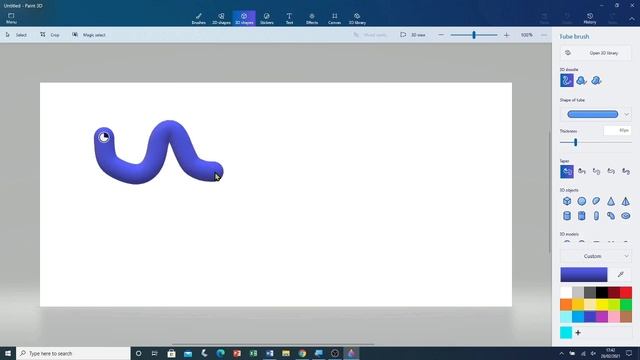Image resolution: width=640 pixels, height=360 pixels.
Task: Open the Windows Start menu
Action: click(8, 353)
